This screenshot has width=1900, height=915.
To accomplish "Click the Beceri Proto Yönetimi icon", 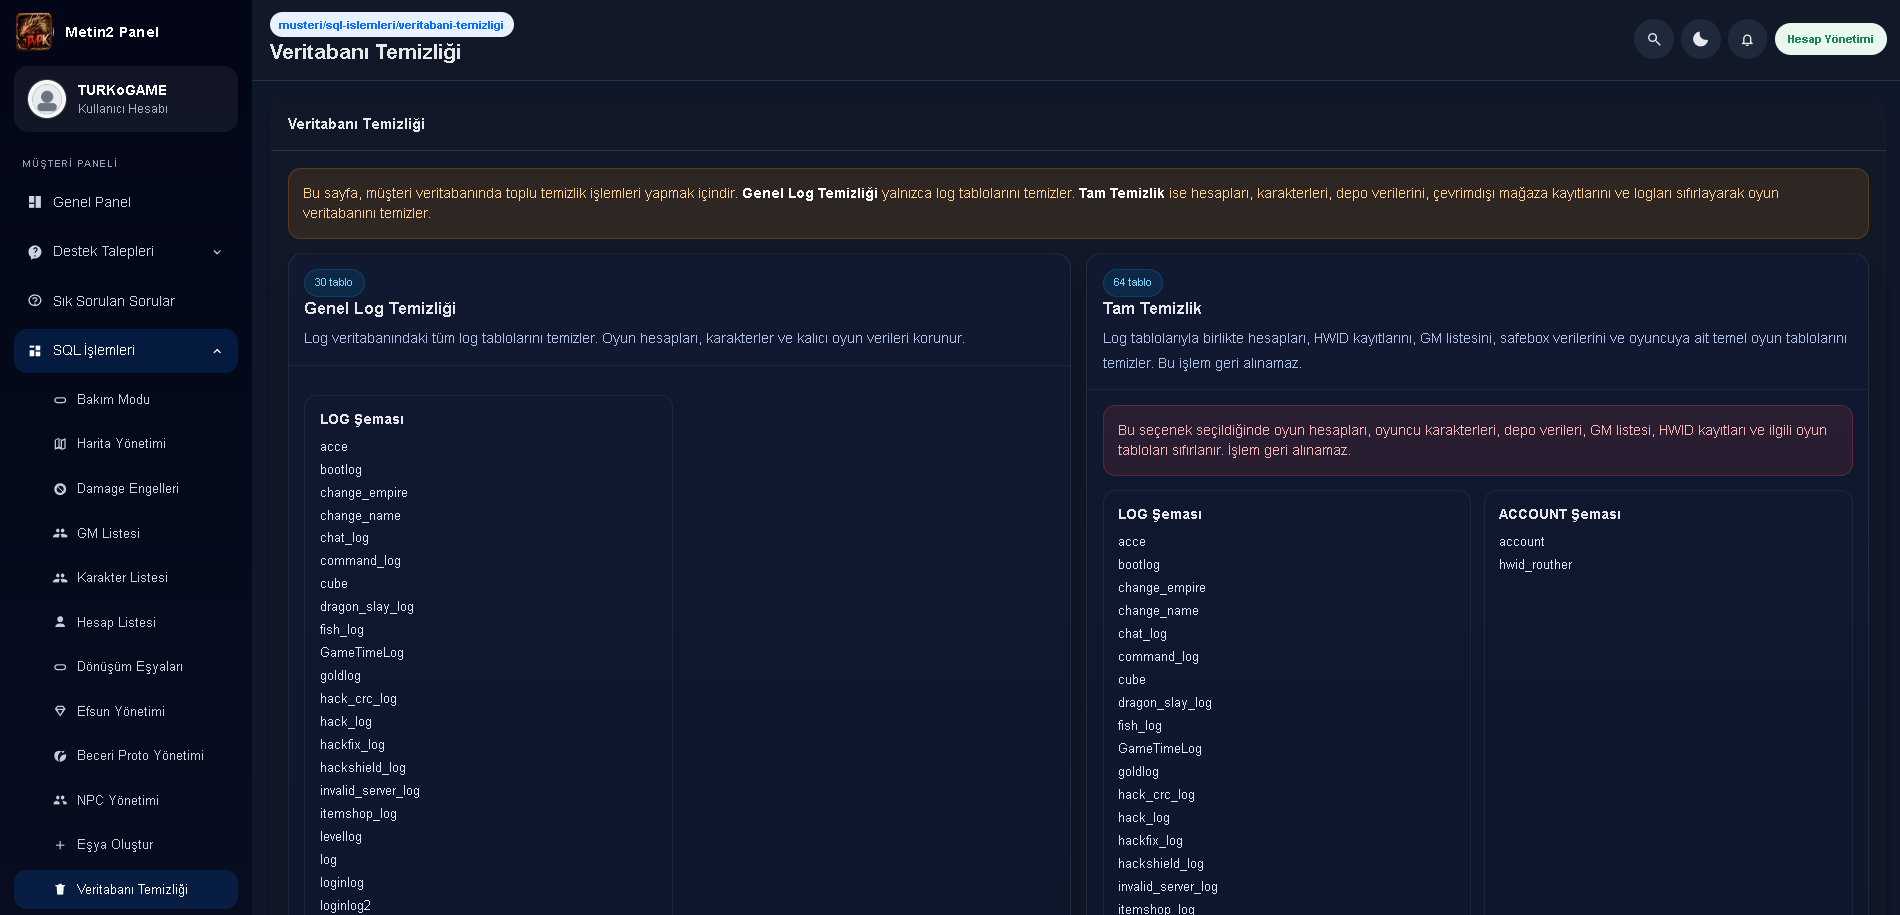I will pos(60,756).
